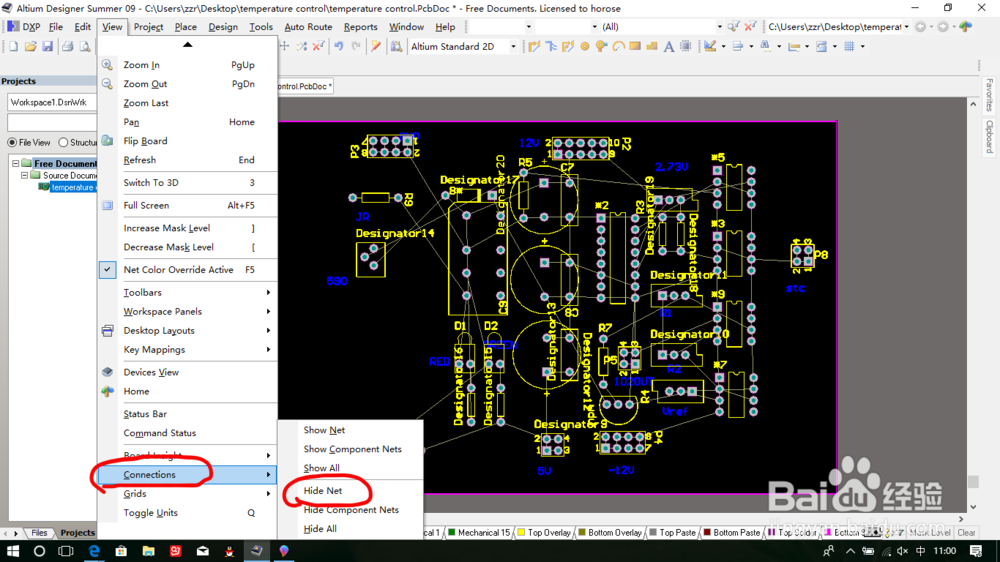This screenshot has height=562, width=1000.
Task: Click the Place Polygon Plane icon
Action: [x=652, y=47]
